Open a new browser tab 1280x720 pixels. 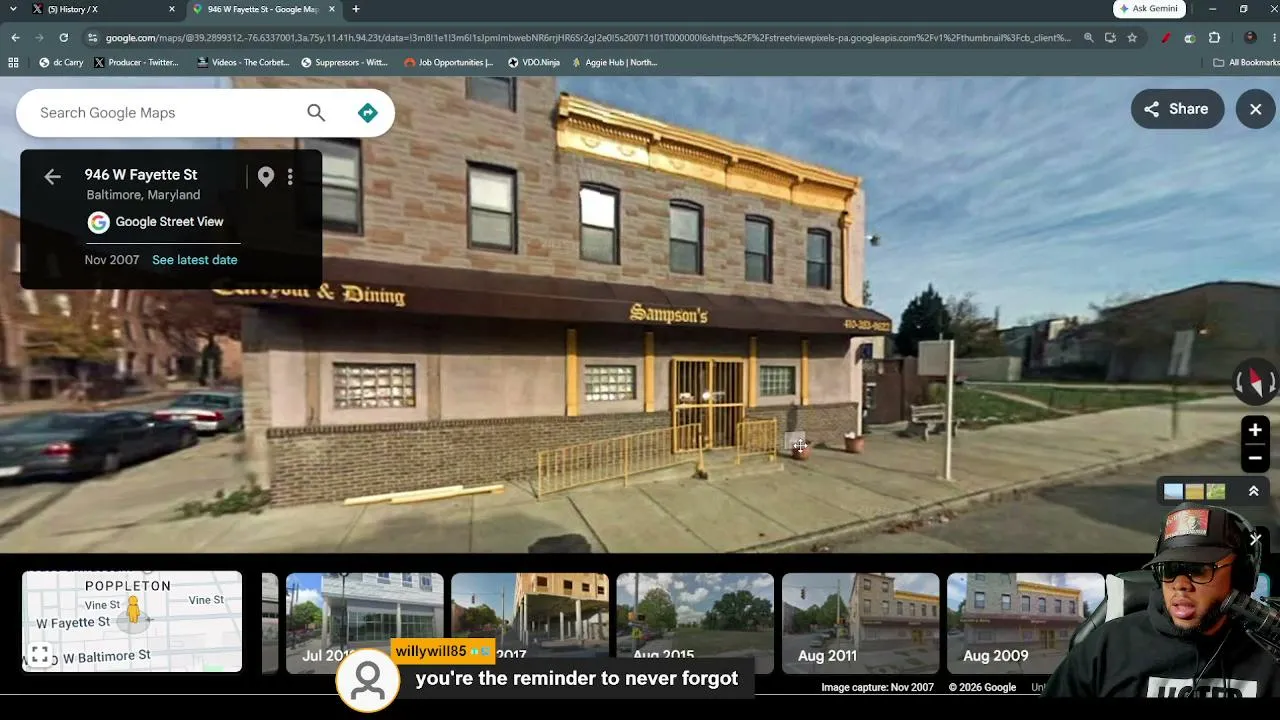[355, 9]
